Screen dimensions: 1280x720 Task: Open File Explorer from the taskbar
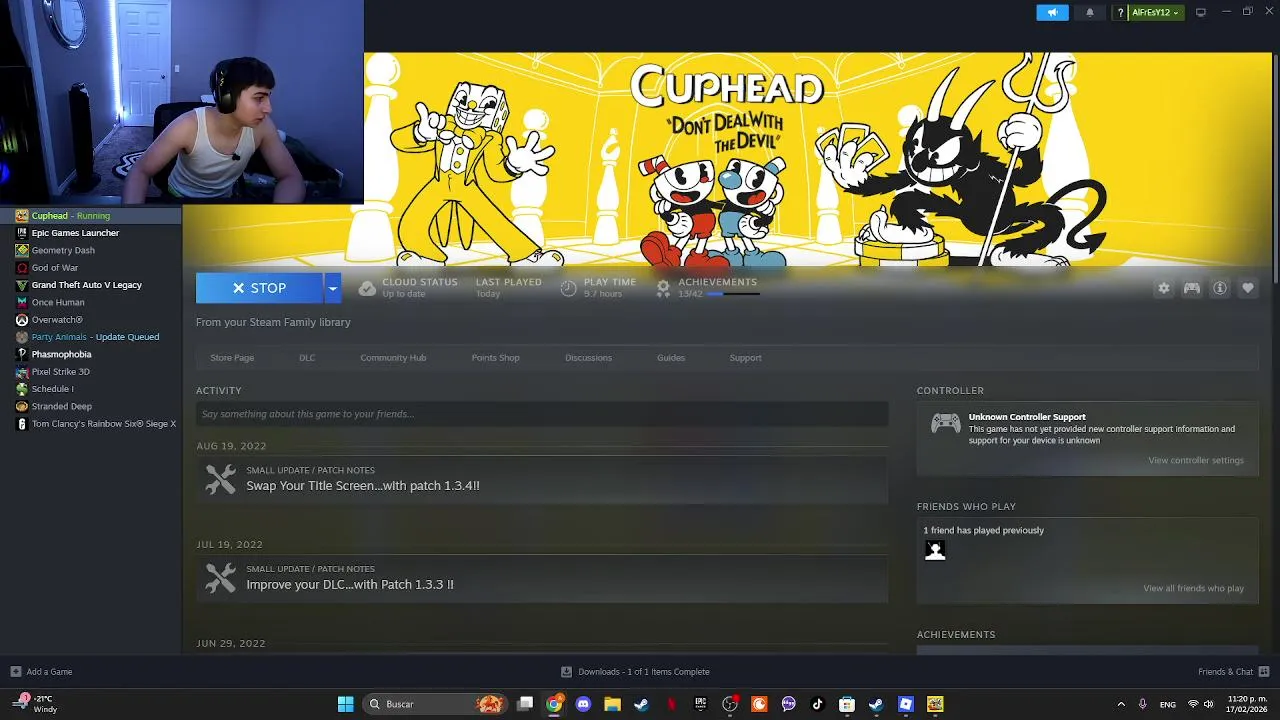click(x=612, y=704)
